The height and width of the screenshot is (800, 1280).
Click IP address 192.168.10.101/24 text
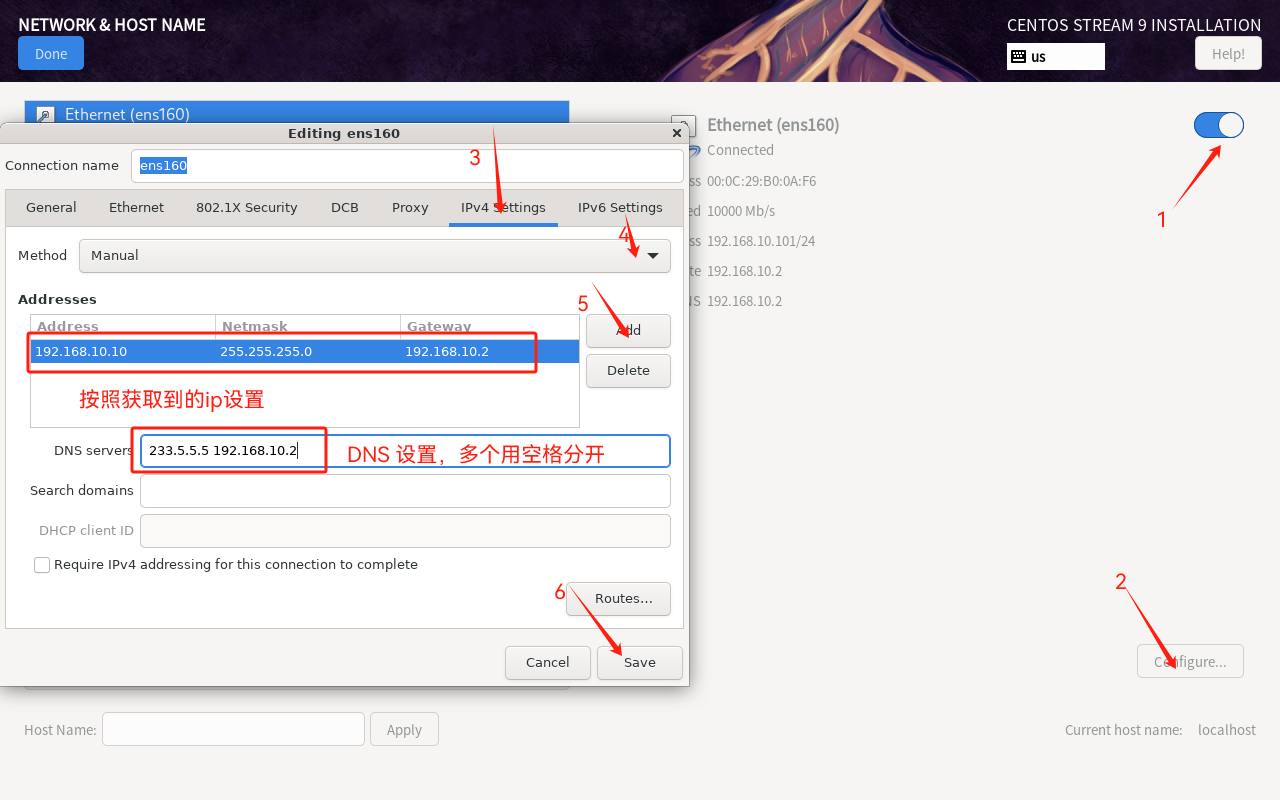pos(761,241)
